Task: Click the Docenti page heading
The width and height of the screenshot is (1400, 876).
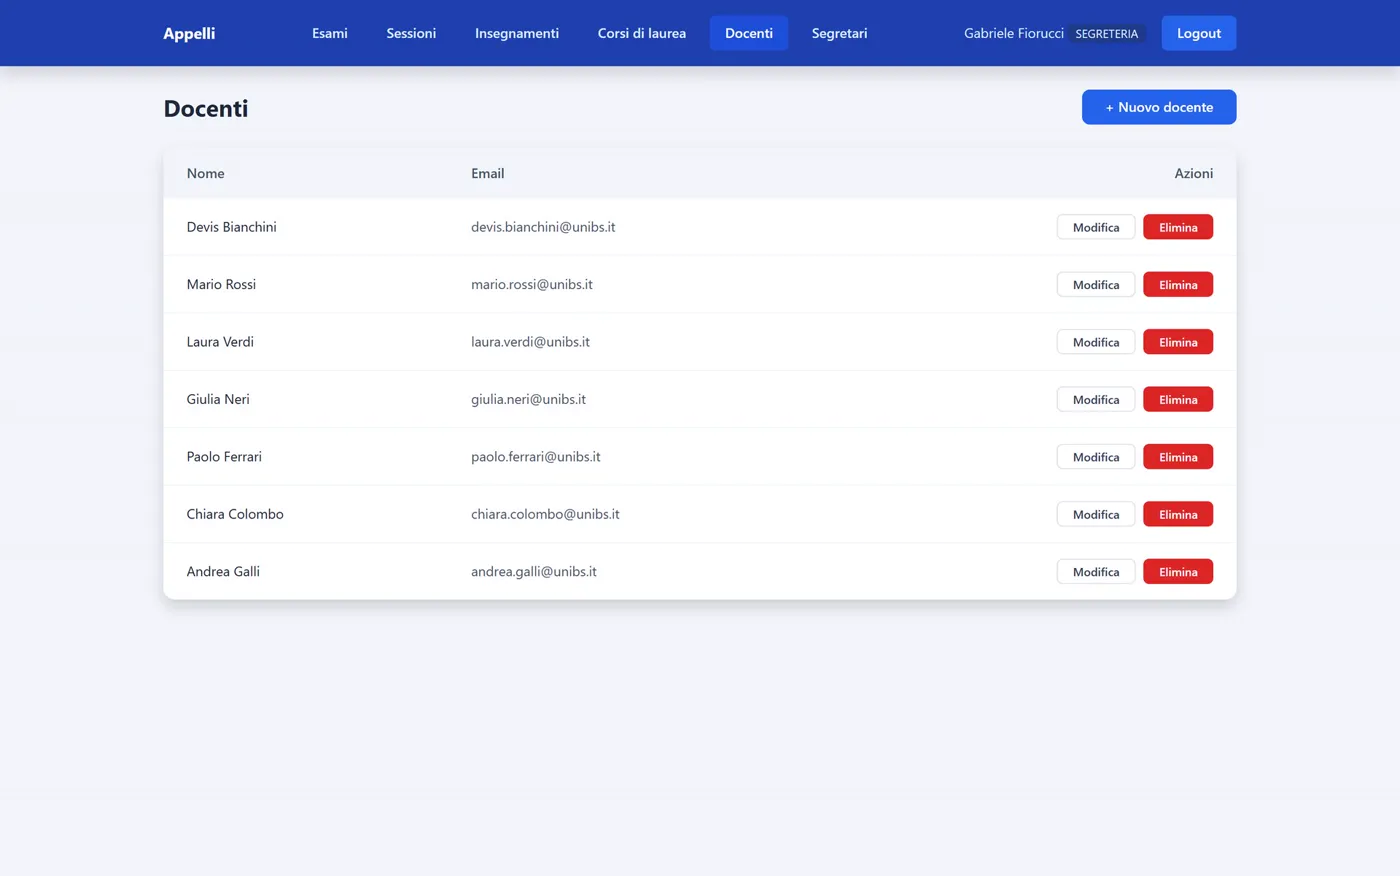Action: (x=206, y=108)
